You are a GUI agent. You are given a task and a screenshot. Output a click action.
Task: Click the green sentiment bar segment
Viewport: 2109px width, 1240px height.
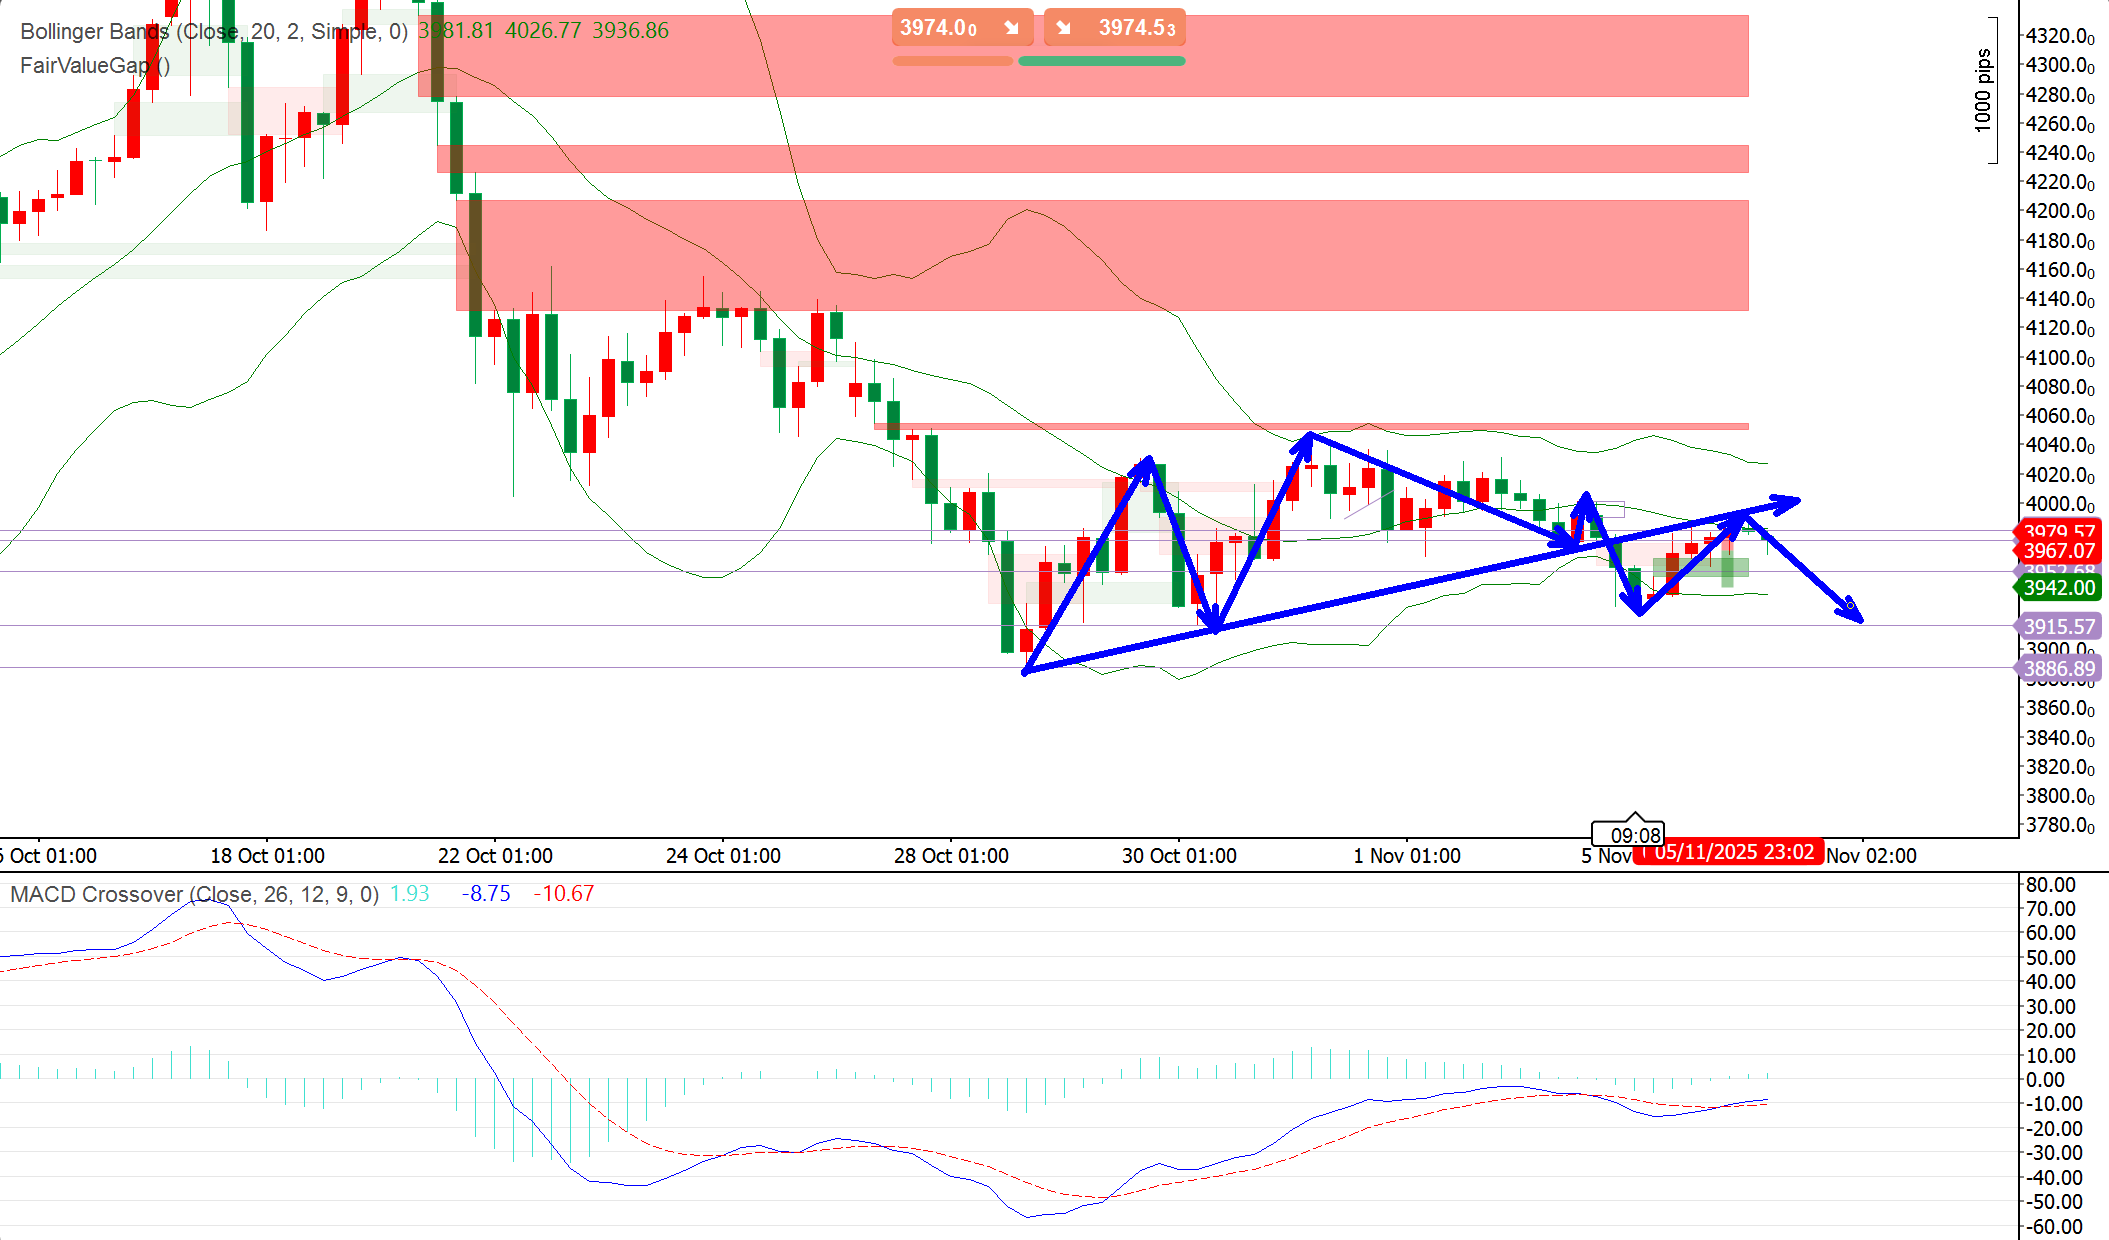point(1101,61)
